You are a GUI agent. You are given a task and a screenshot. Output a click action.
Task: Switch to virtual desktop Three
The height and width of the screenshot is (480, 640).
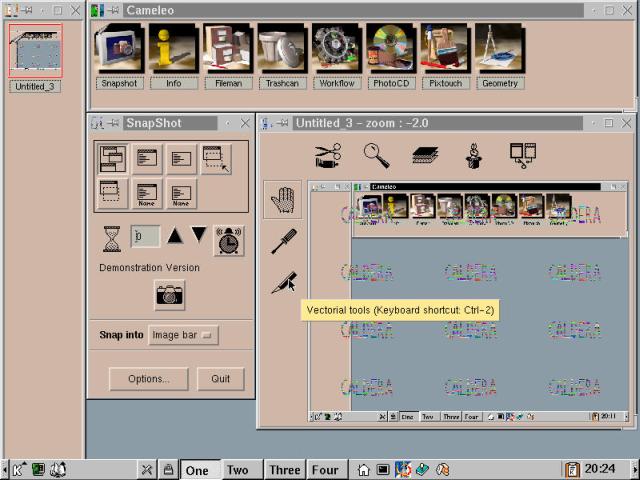coord(284,469)
